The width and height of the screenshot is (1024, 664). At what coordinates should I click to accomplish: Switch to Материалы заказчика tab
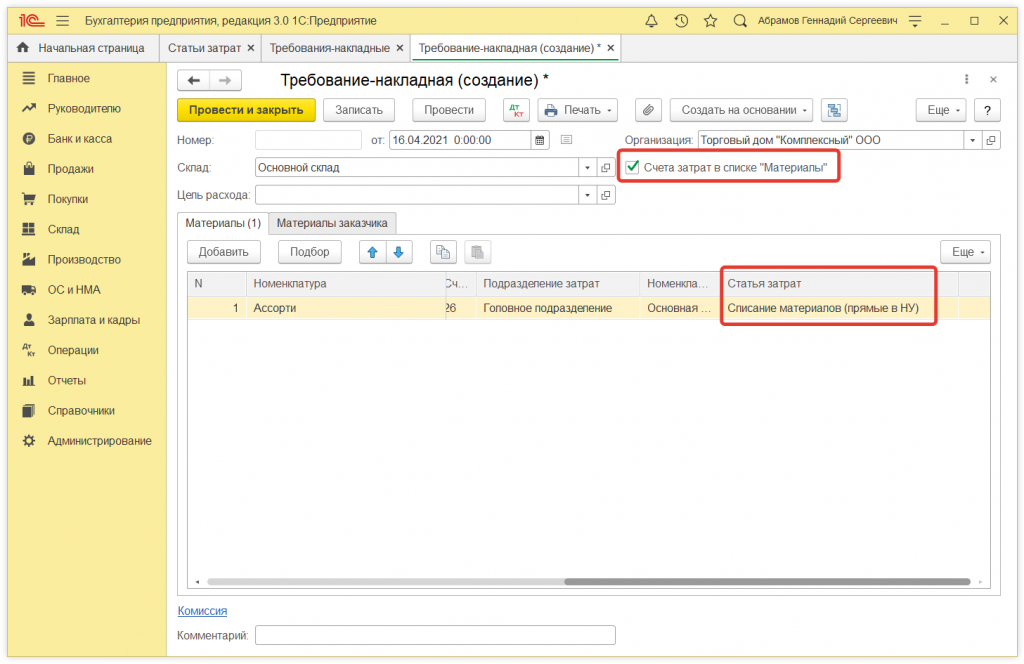coord(331,223)
